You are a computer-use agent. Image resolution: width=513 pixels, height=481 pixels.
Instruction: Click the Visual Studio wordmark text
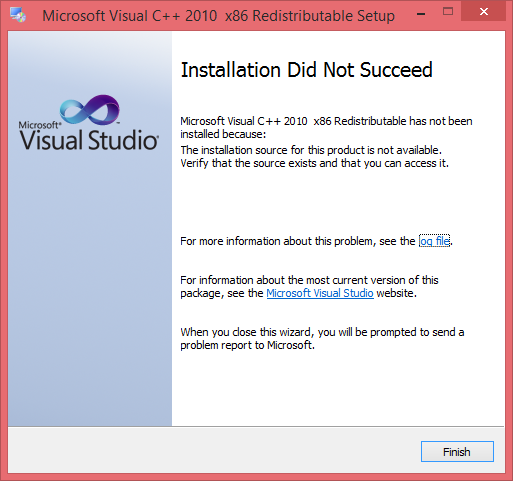point(89,140)
